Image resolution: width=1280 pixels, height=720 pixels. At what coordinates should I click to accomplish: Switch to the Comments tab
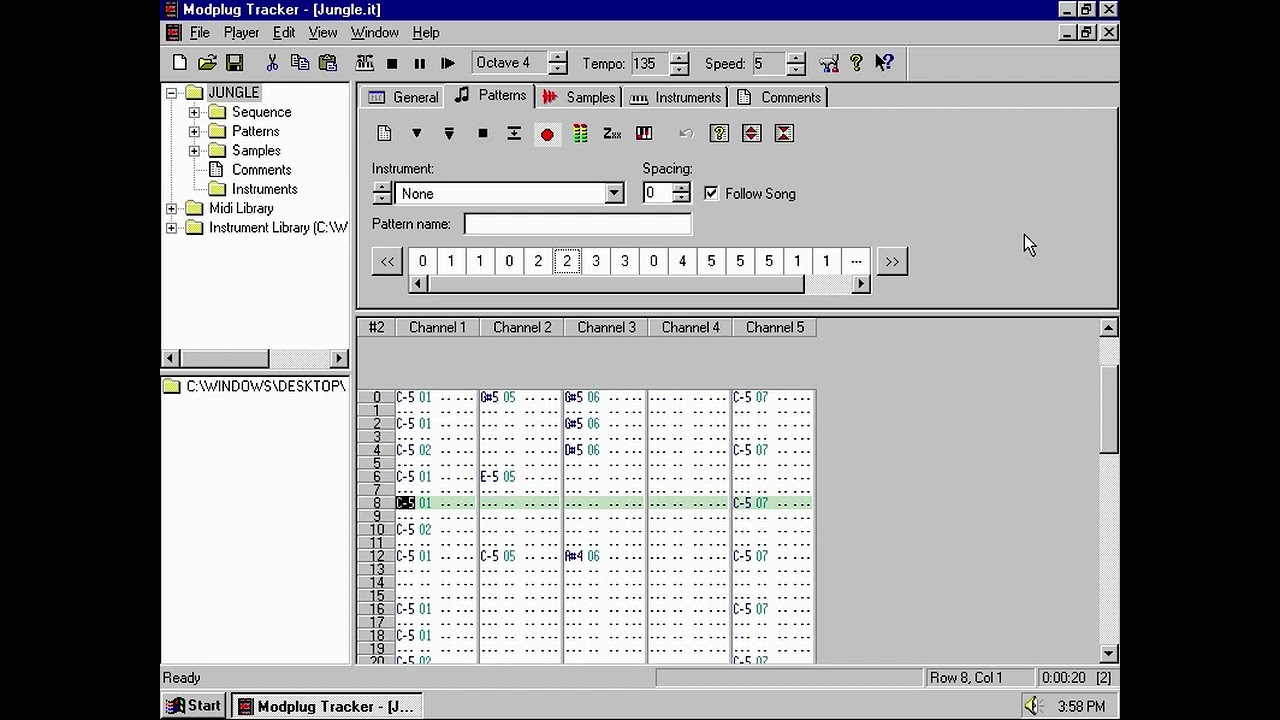point(779,97)
